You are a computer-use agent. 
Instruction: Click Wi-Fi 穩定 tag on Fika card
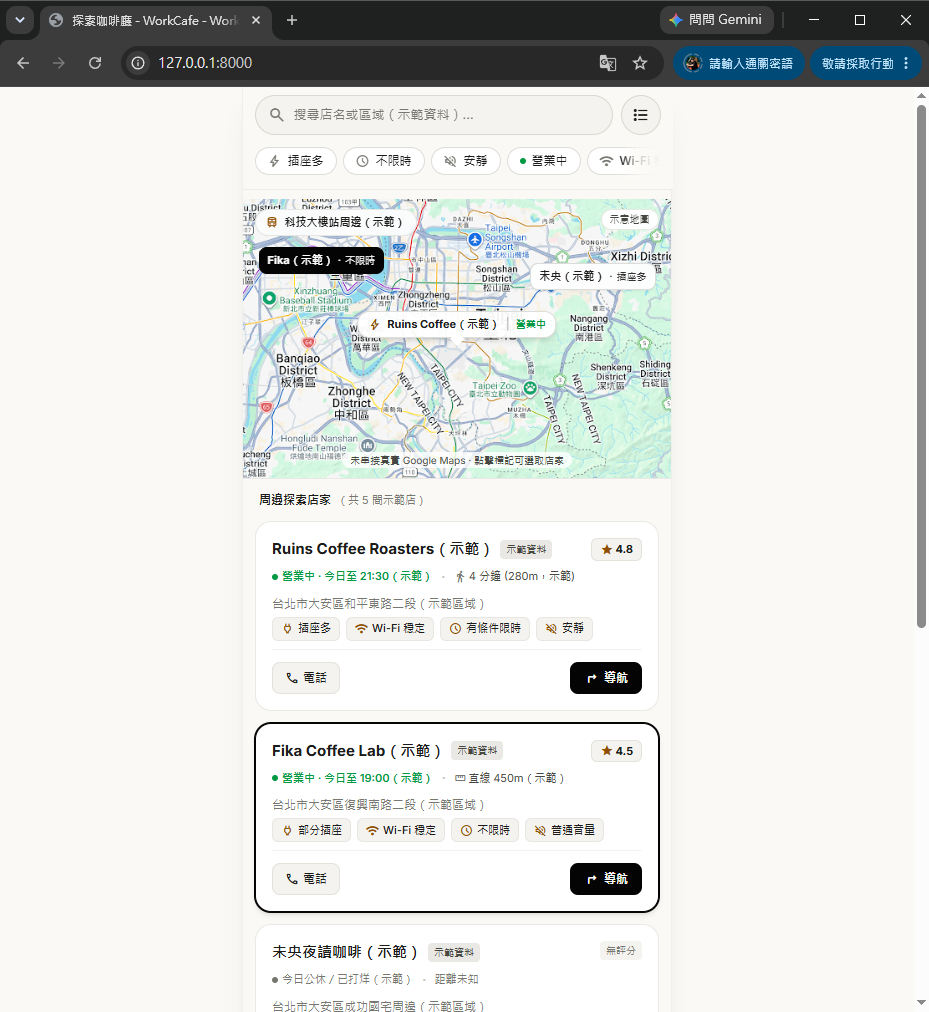401,830
